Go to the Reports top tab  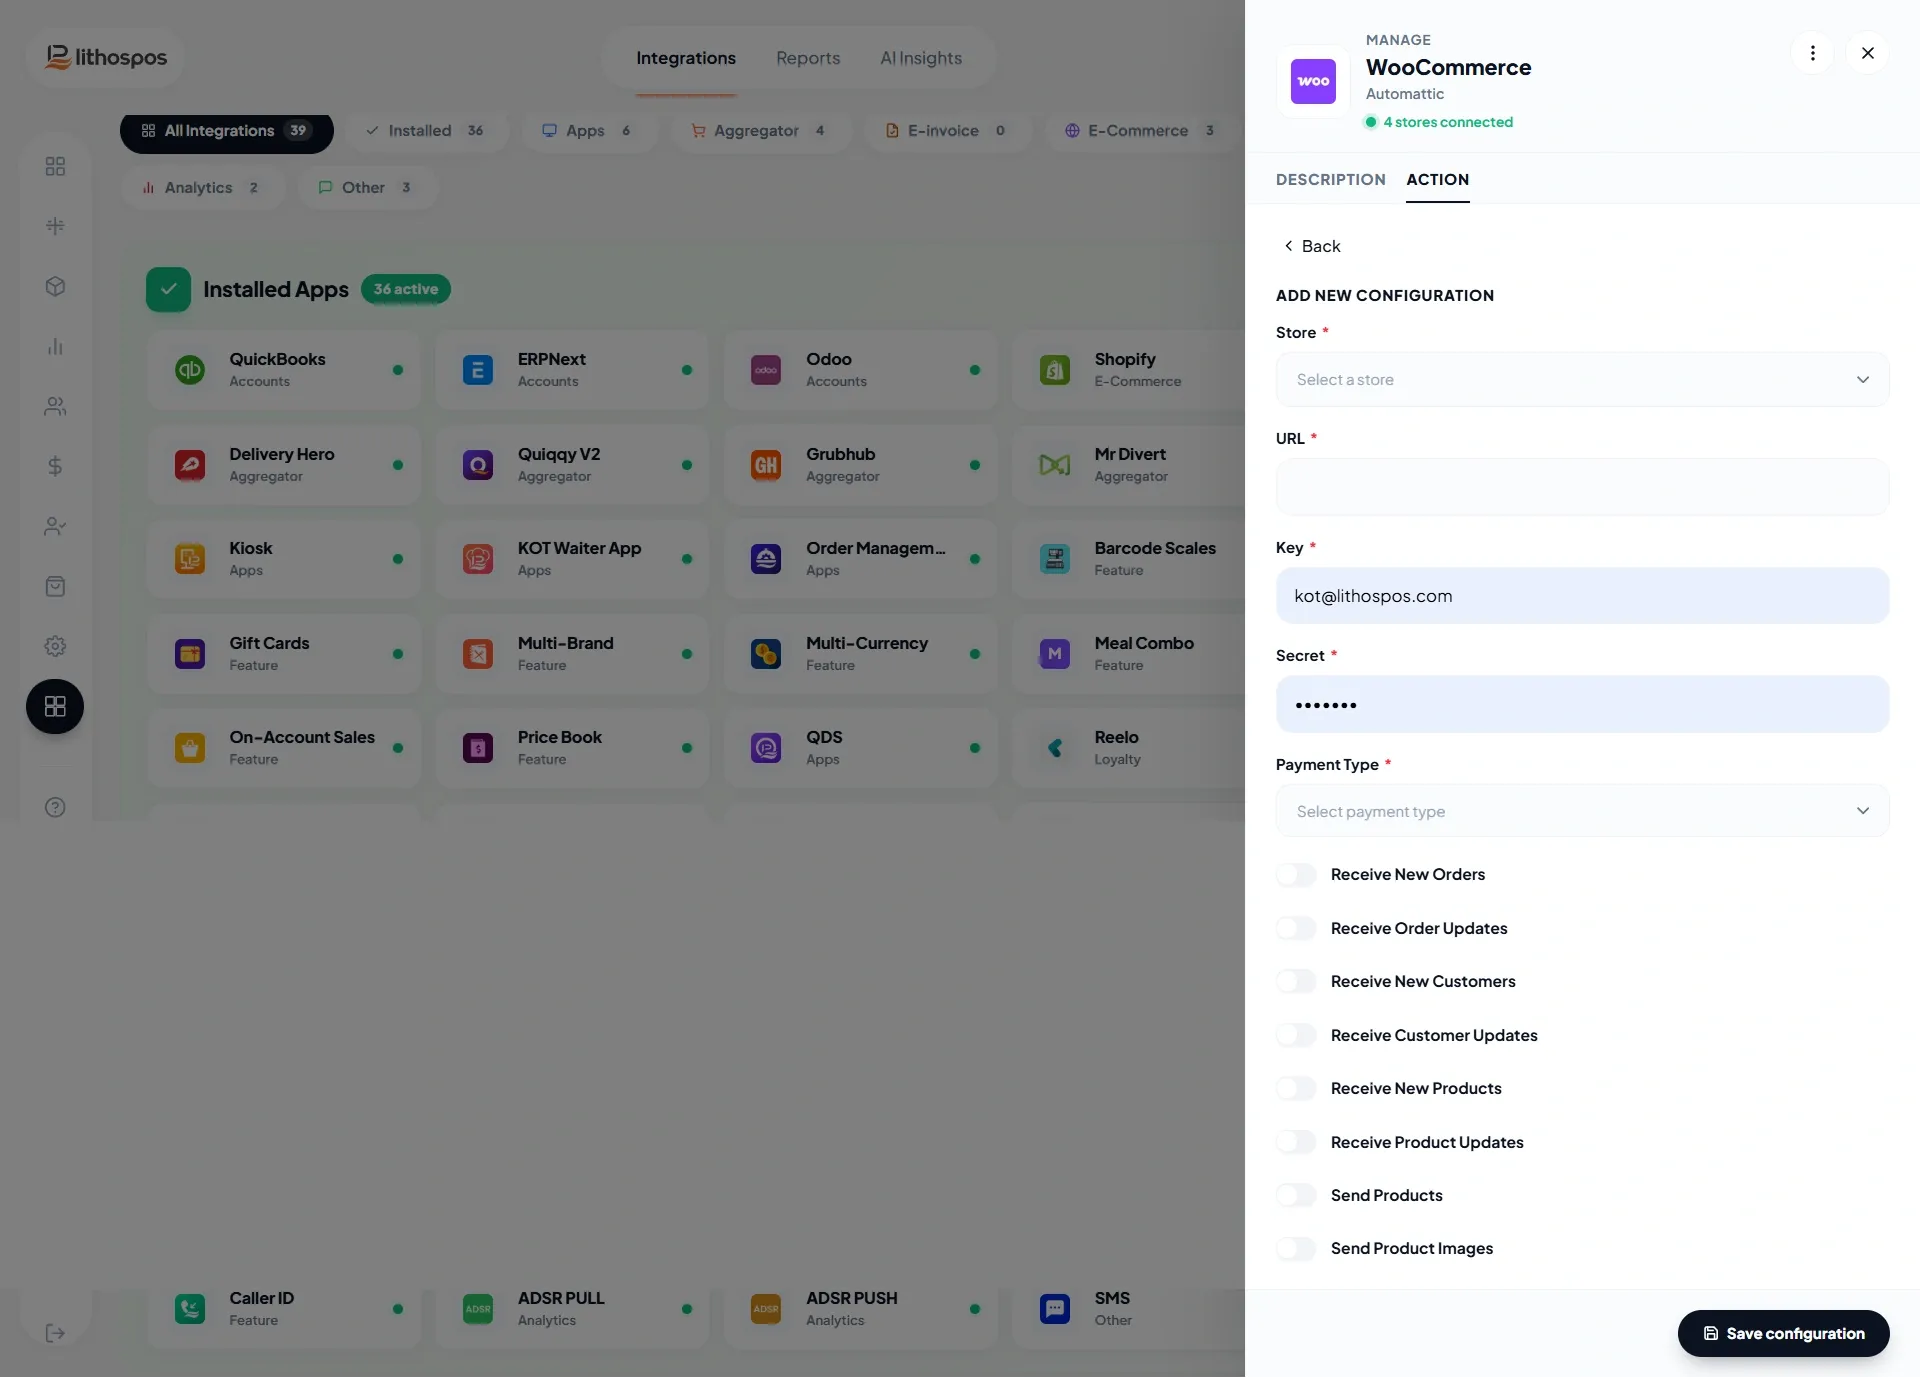pyautogui.click(x=808, y=58)
